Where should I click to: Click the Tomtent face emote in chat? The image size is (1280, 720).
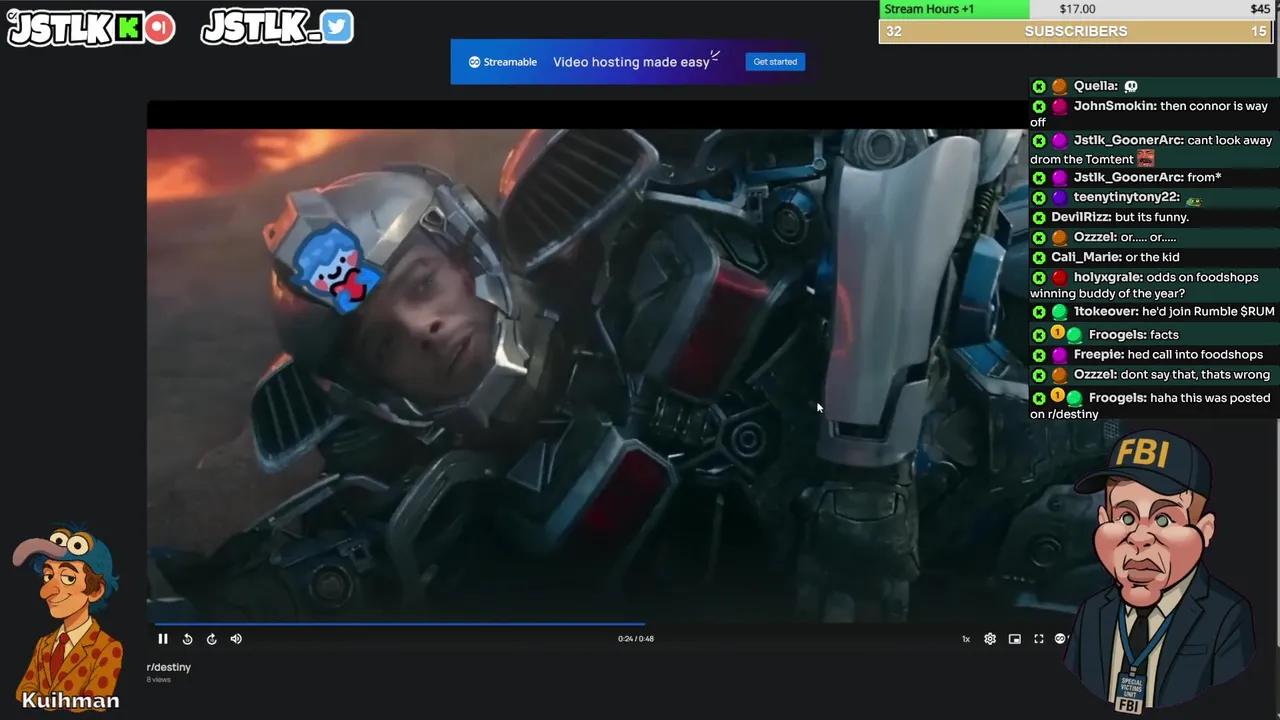(1145, 158)
